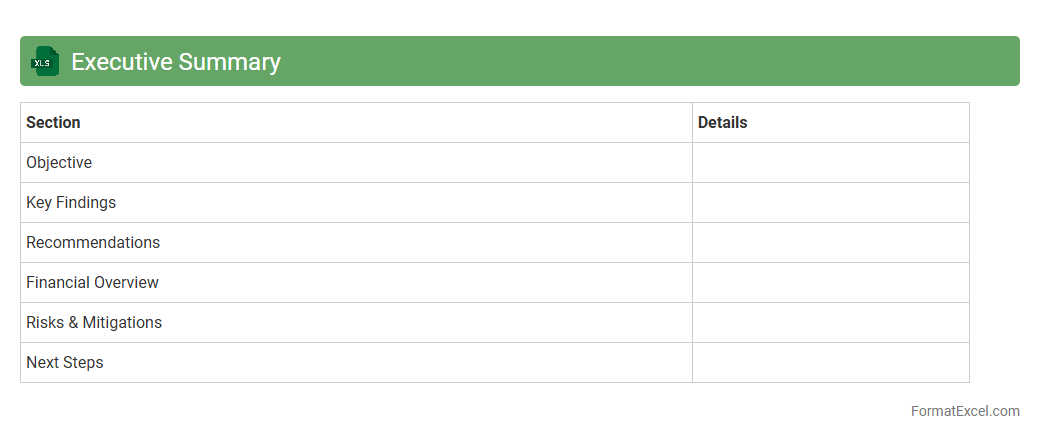Click the Financial Overview row label
Viewport: 1040px width, 440px height.
(92, 283)
